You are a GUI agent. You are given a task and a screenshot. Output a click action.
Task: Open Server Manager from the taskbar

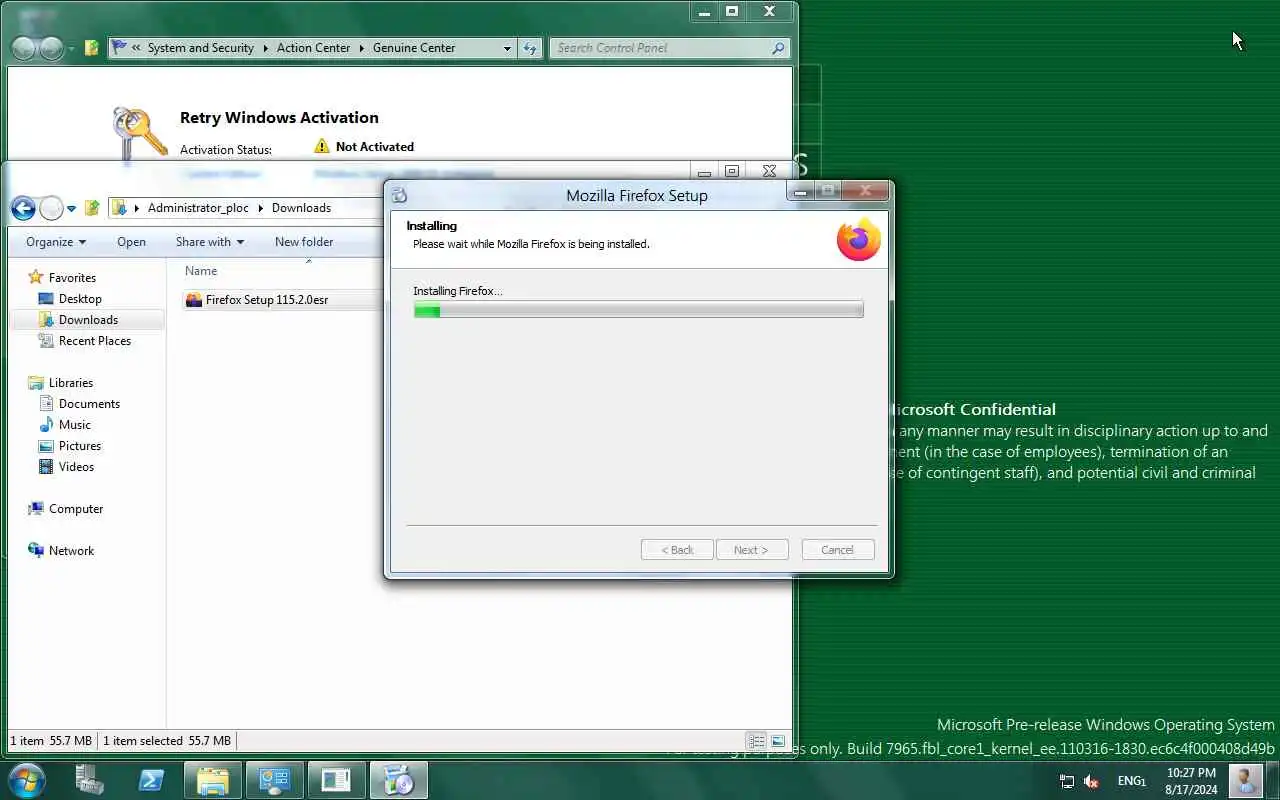[90, 780]
